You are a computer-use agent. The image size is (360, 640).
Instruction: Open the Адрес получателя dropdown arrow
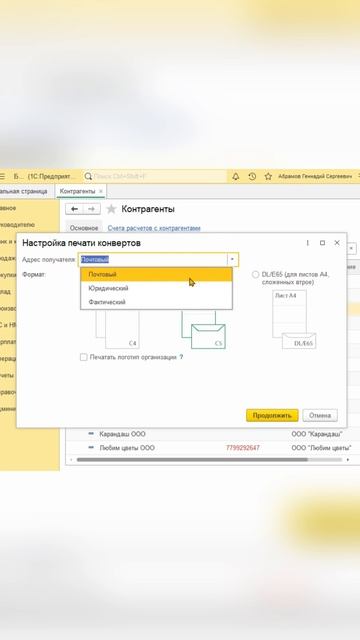(x=232, y=259)
